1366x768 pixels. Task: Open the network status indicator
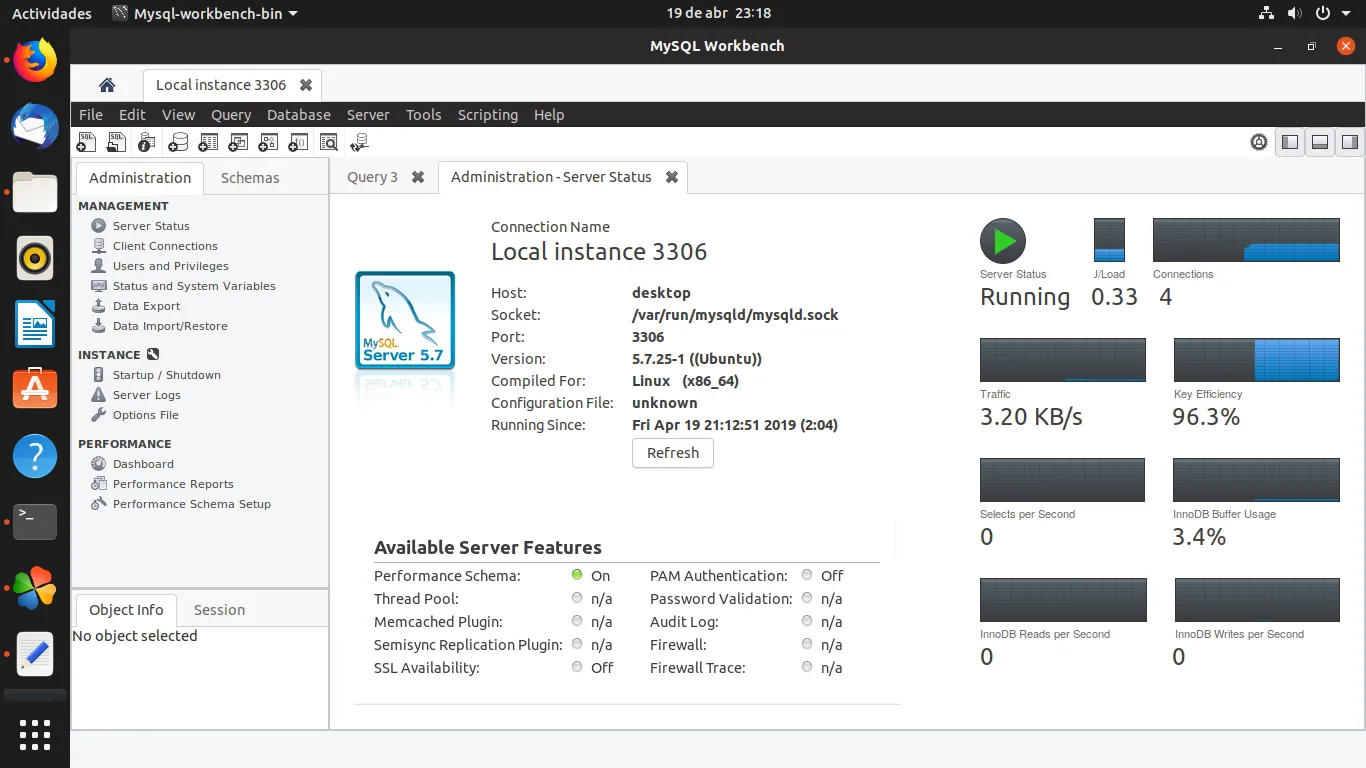[1267, 14]
